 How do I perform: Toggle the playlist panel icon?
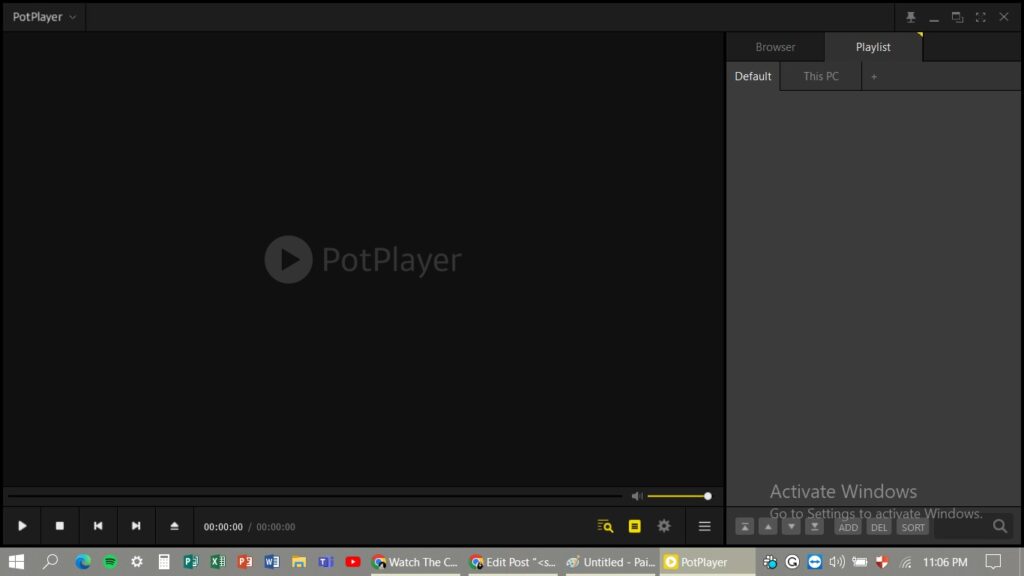click(634, 526)
